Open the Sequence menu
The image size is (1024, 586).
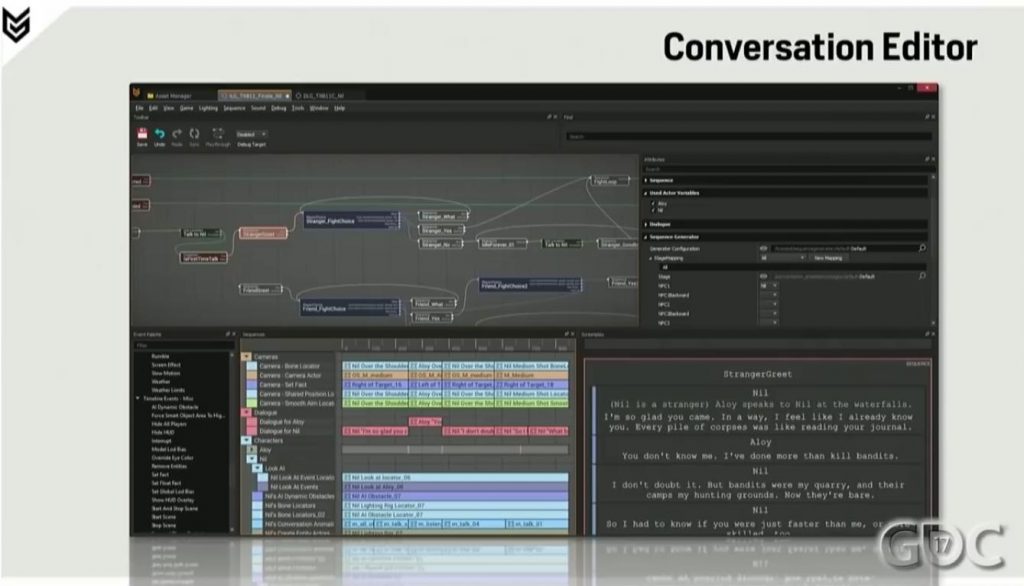pyautogui.click(x=234, y=108)
